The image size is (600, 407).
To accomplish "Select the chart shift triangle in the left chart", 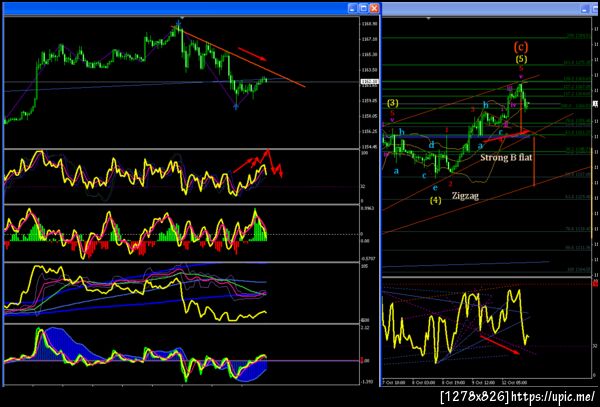I will (x=182, y=18).
